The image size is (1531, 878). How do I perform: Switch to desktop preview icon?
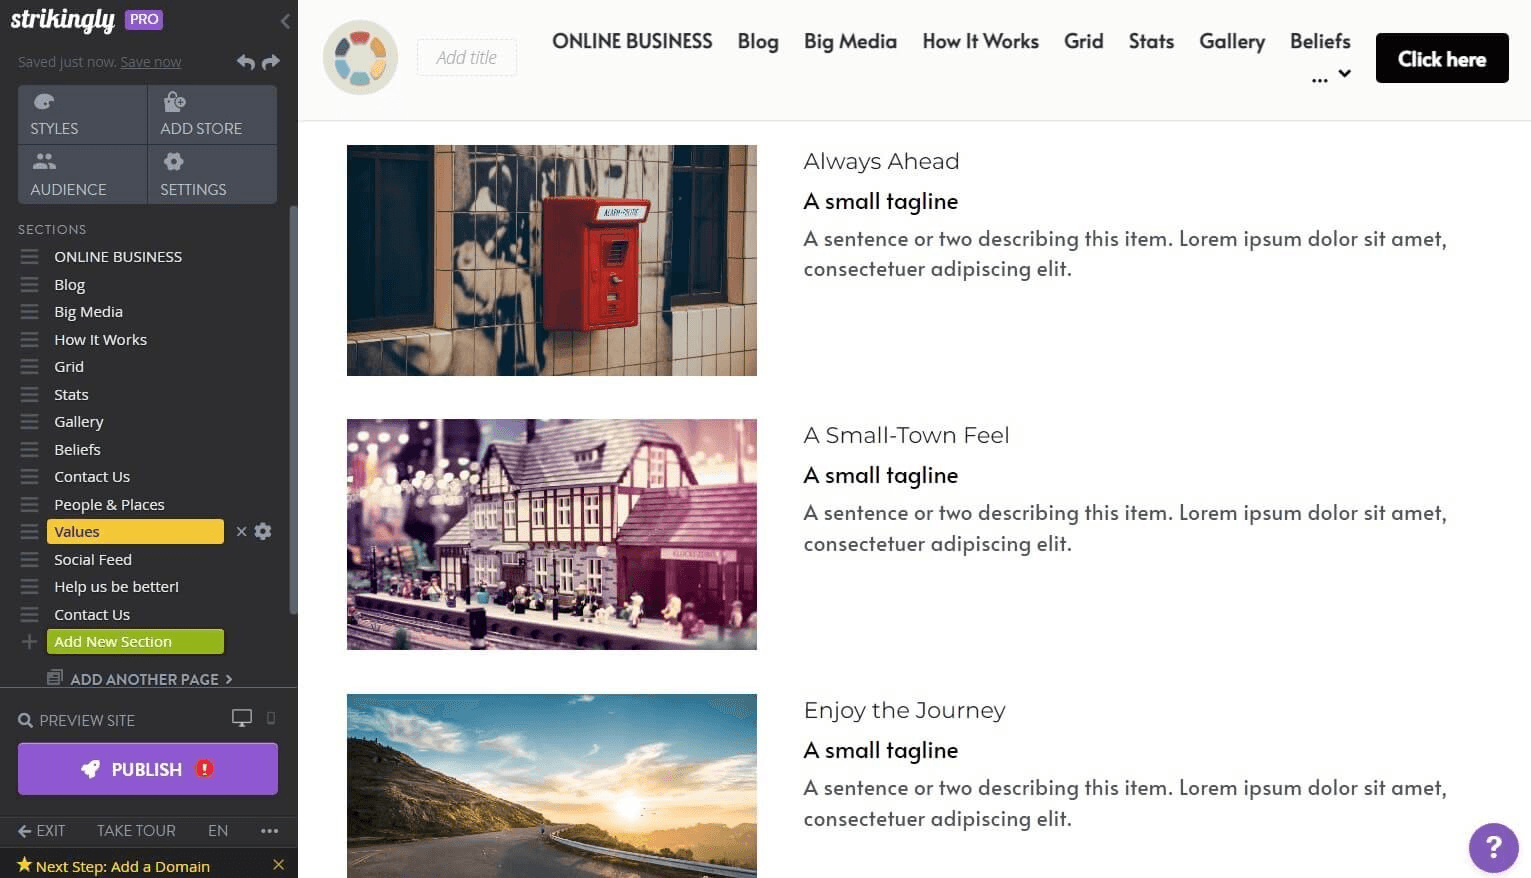pos(242,718)
